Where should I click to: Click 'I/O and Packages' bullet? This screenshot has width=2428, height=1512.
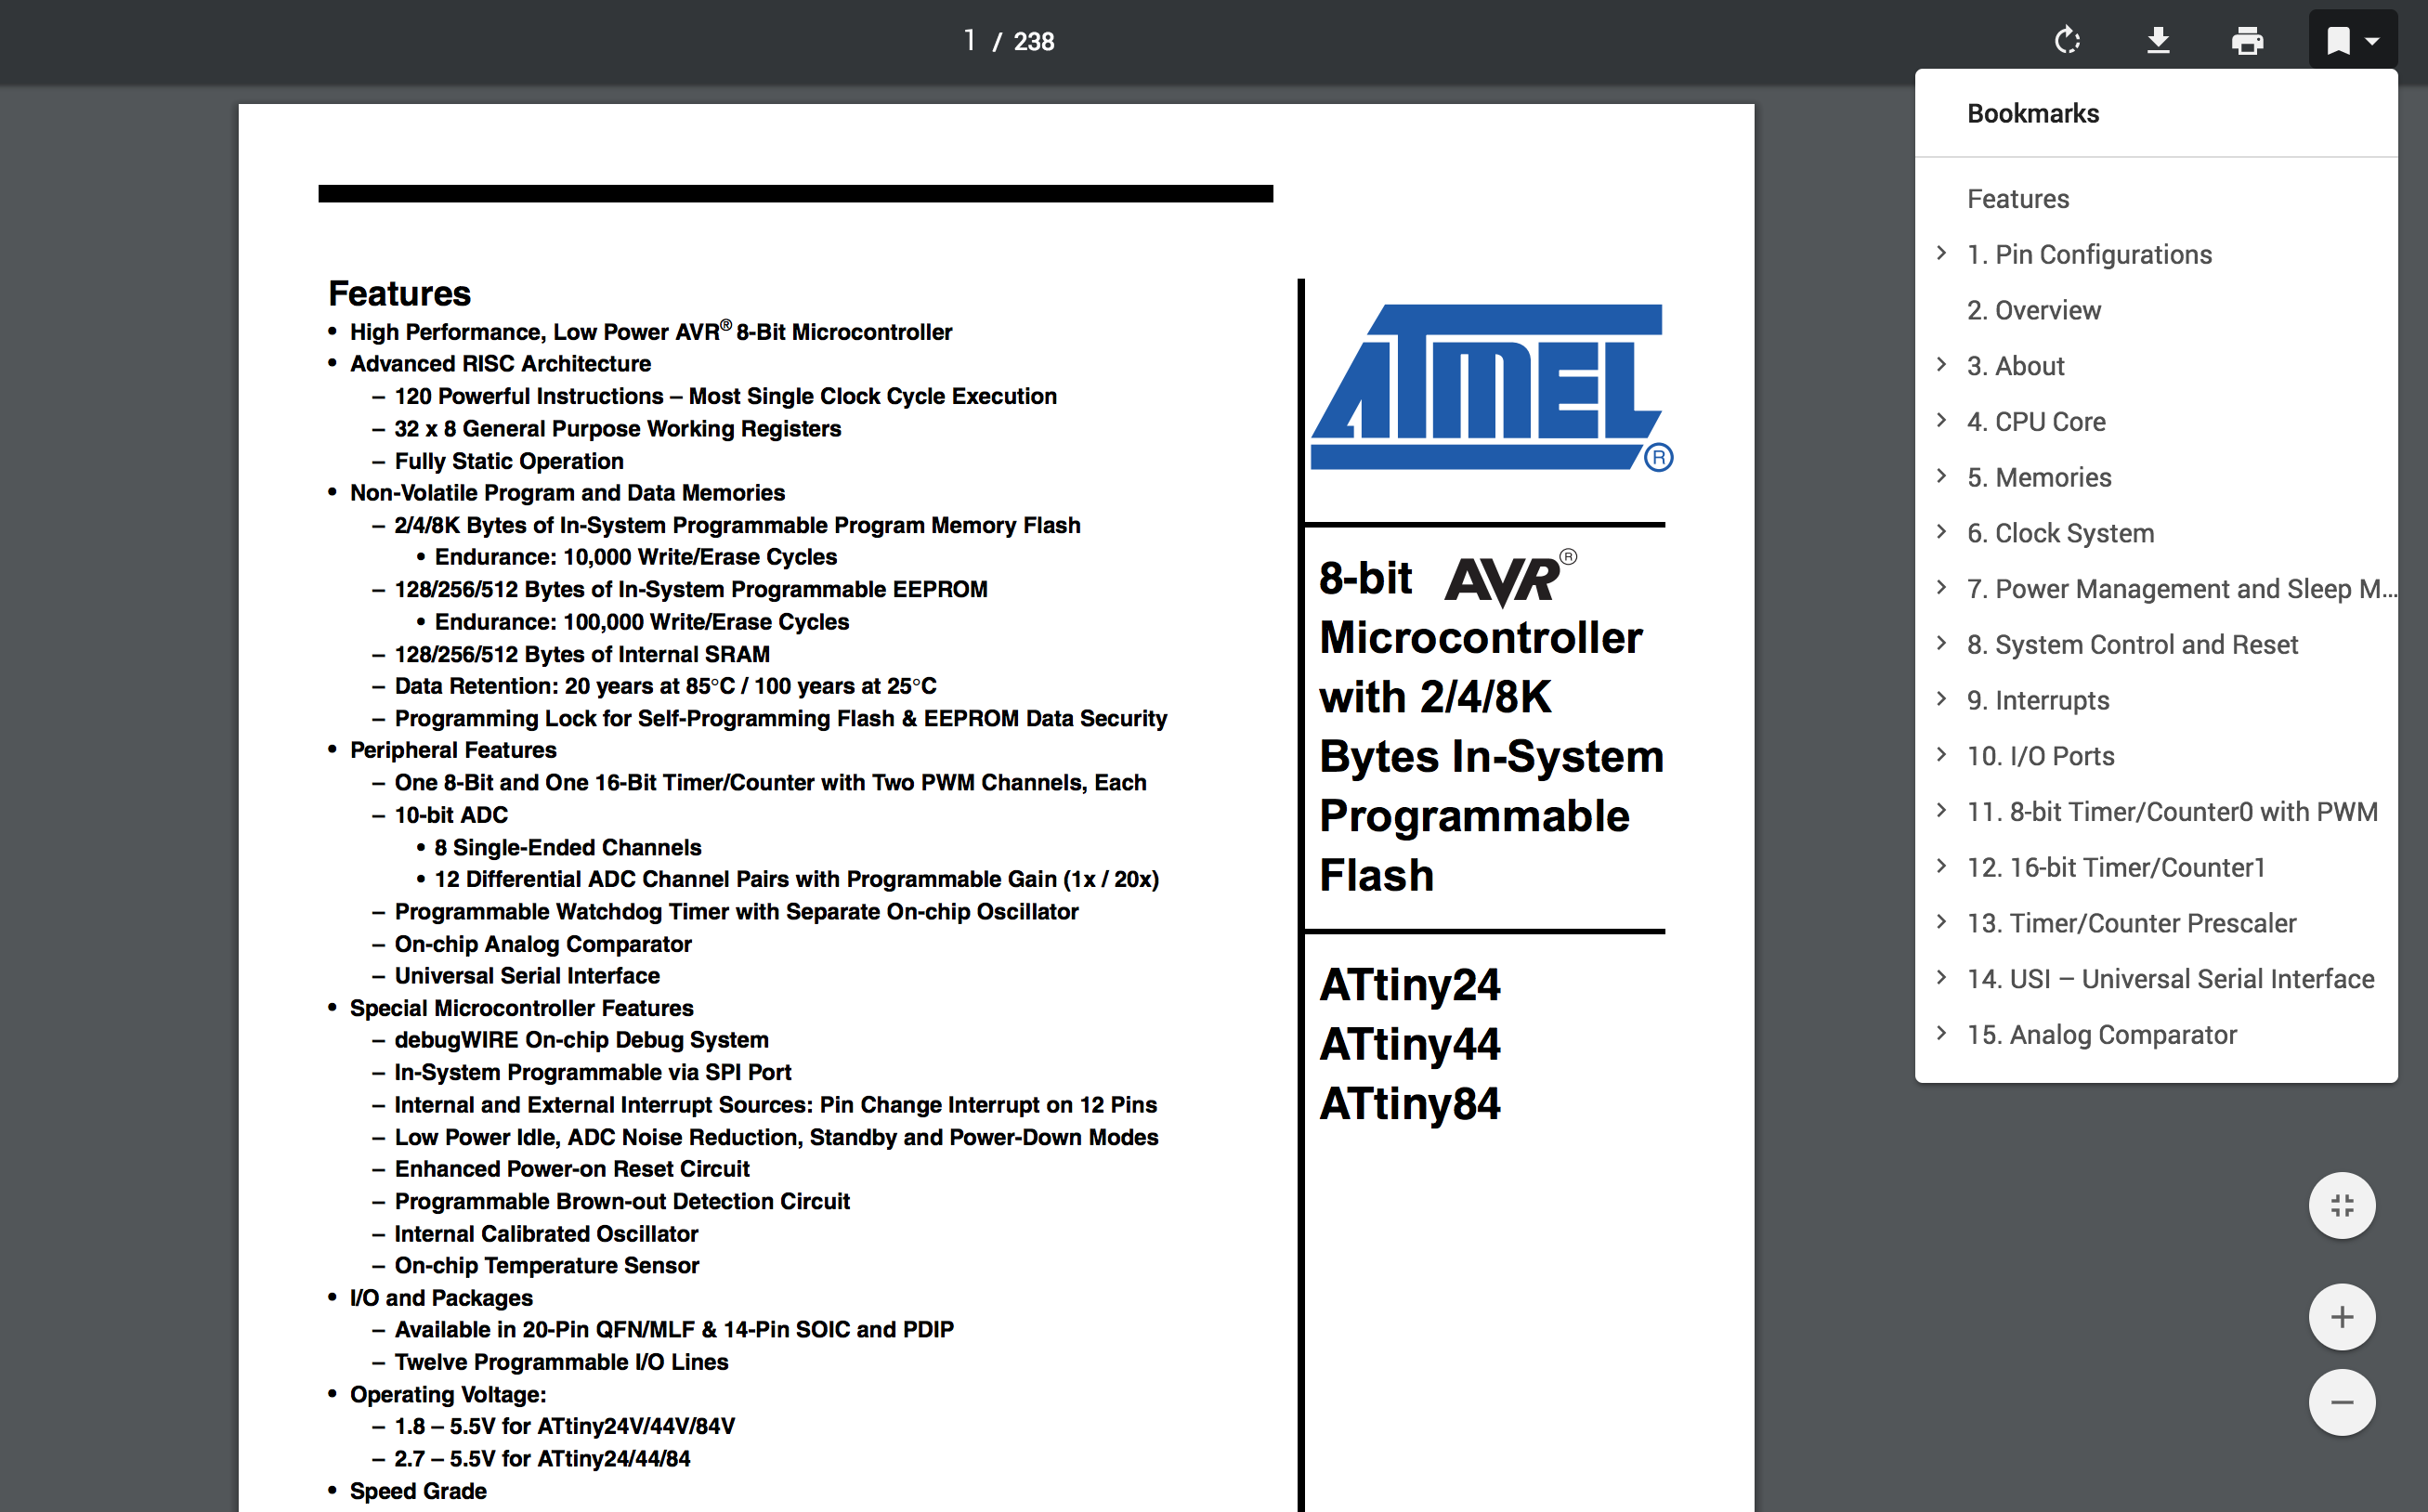tap(441, 1298)
